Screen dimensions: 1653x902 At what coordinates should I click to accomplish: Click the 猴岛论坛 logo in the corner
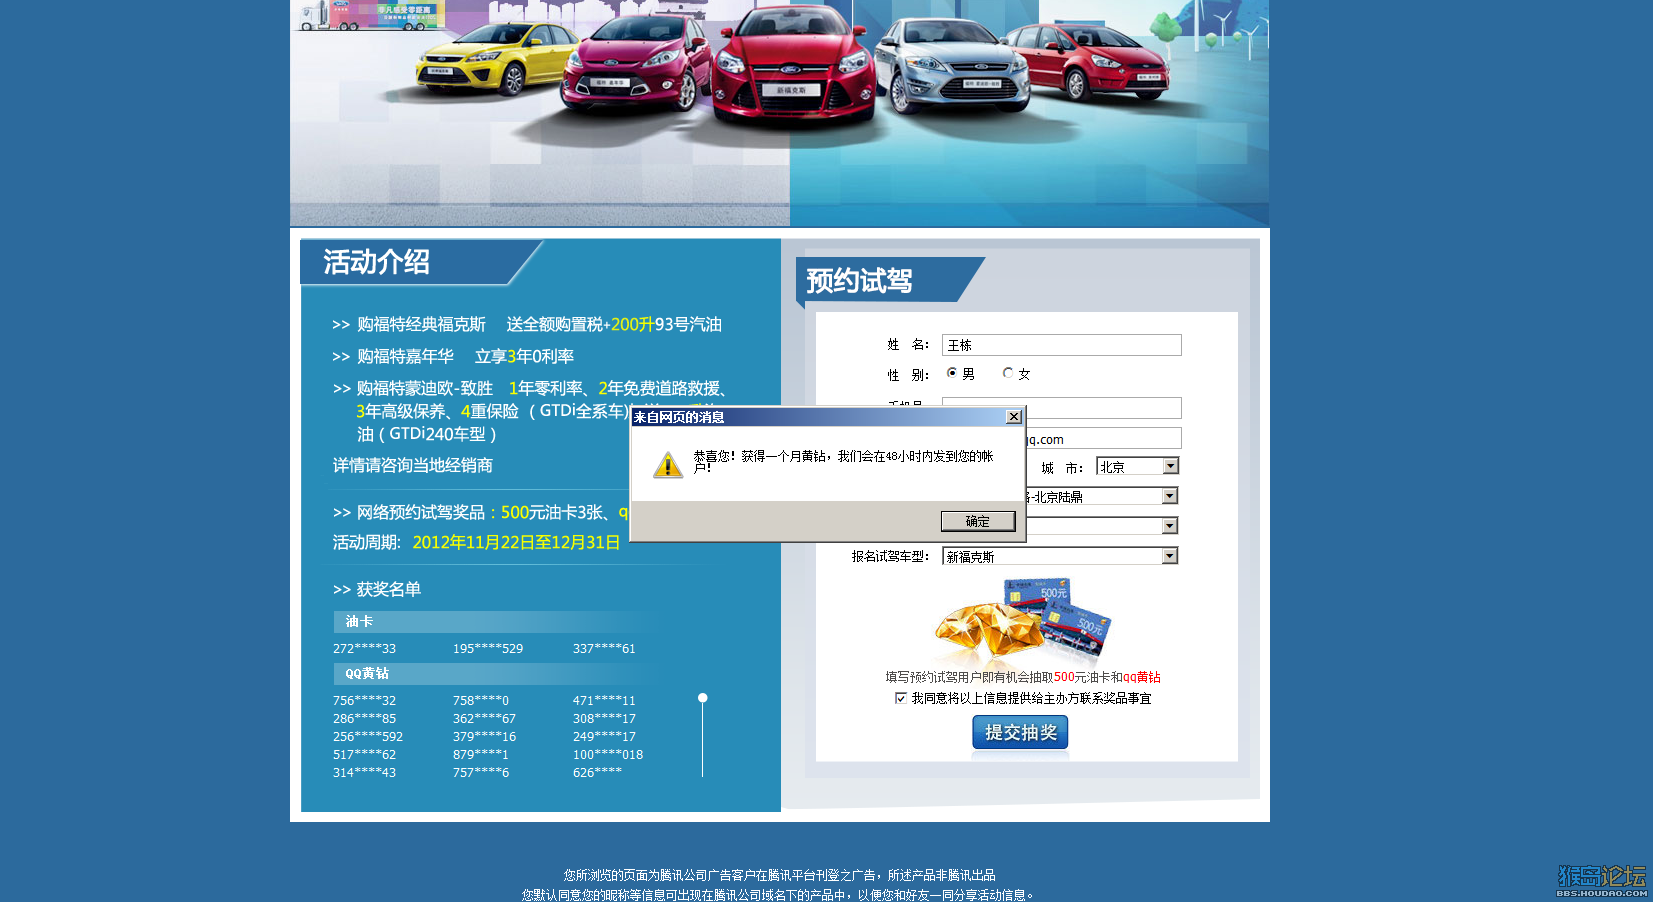click(x=1601, y=880)
